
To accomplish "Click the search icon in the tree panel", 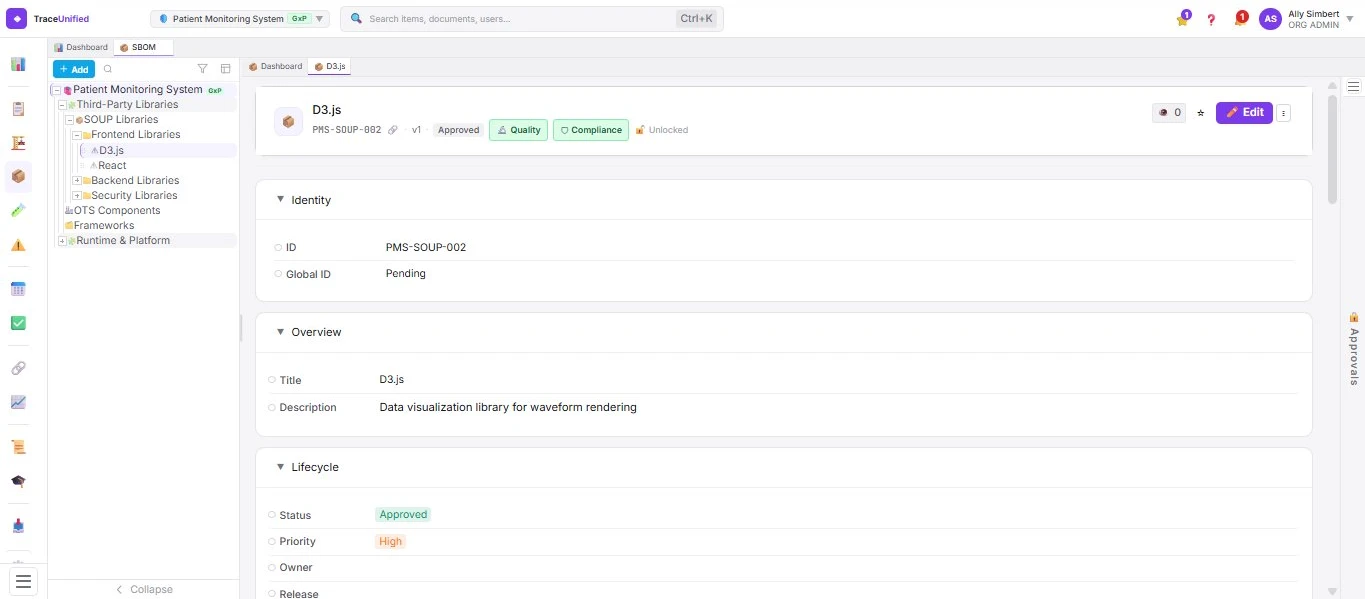I will click(108, 69).
